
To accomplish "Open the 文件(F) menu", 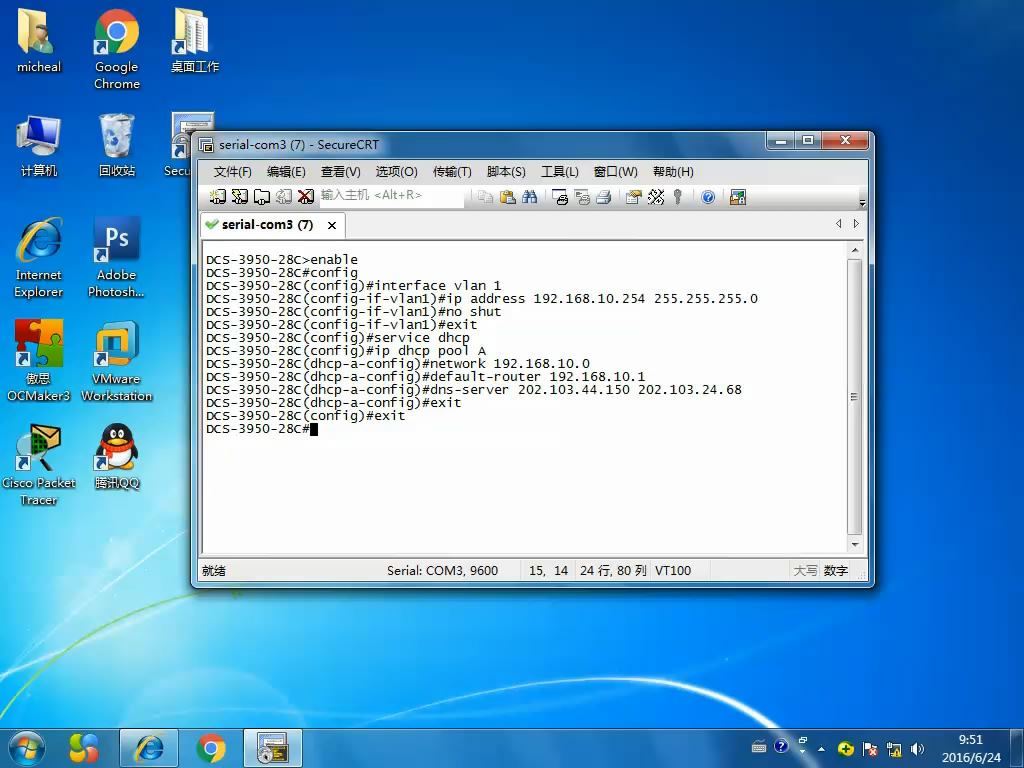I will pyautogui.click(x=232, y=172).
